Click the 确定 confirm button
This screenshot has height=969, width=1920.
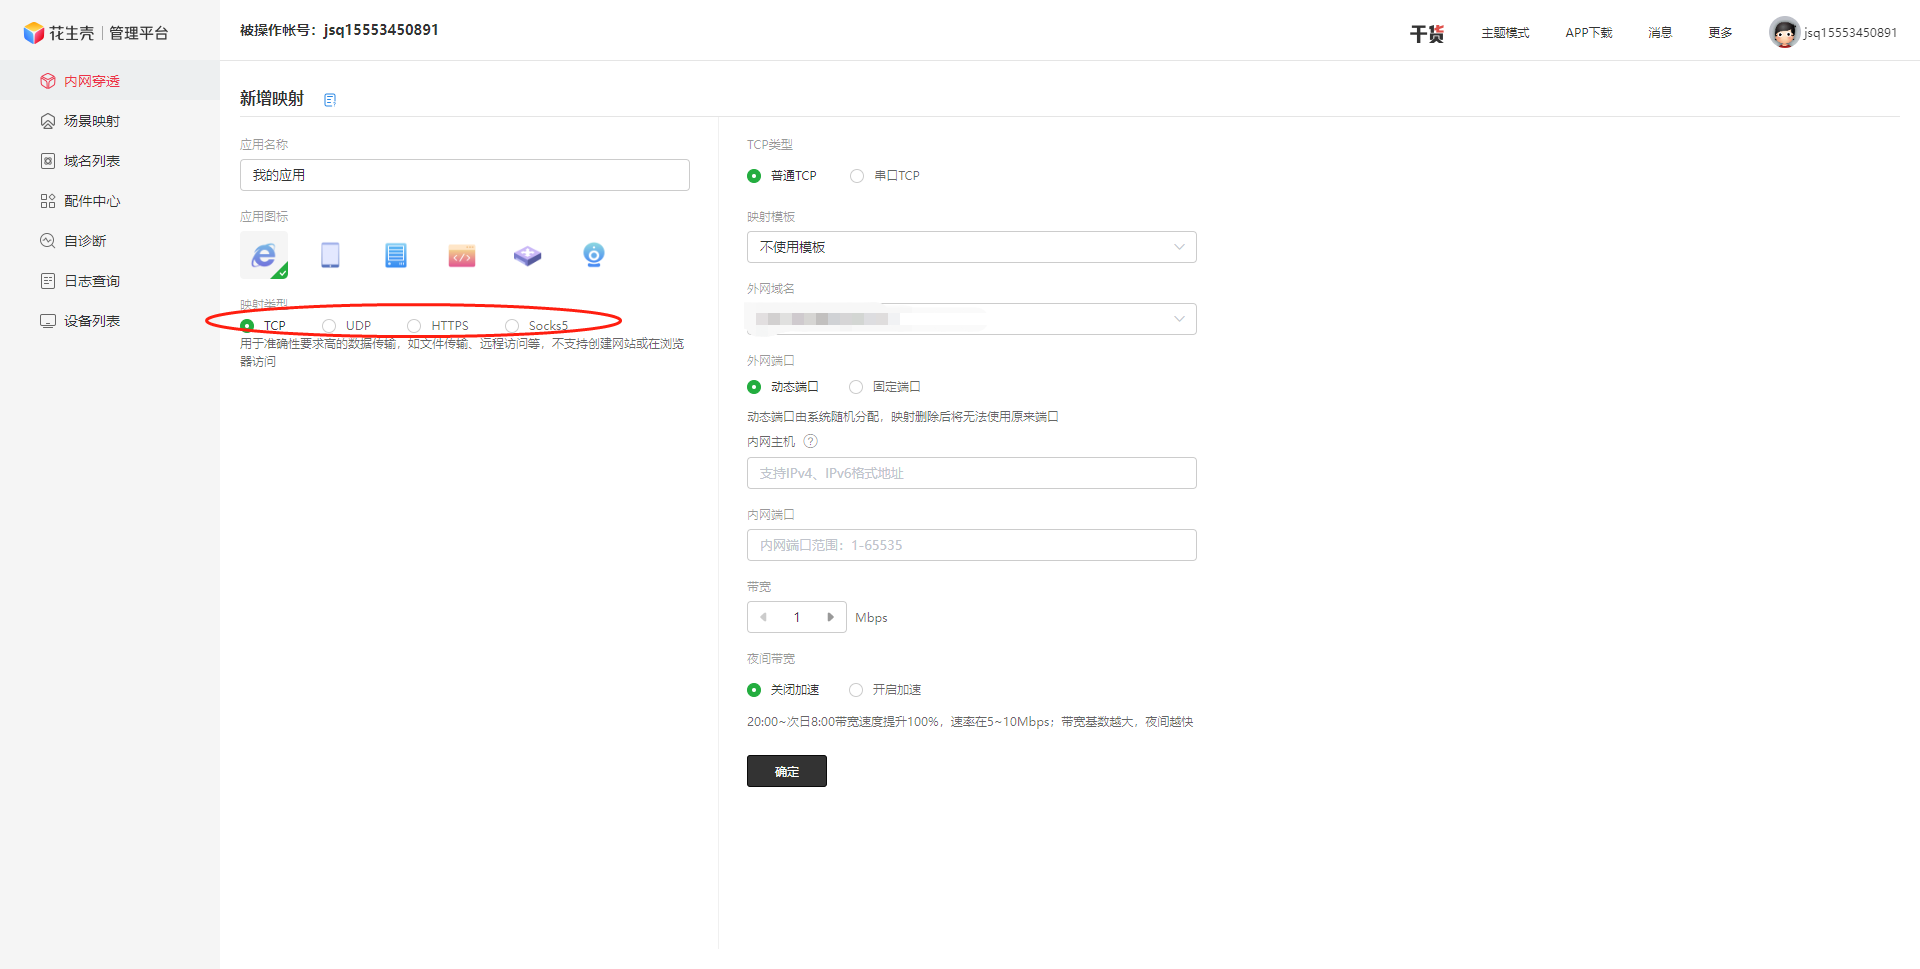coord(786,771)
